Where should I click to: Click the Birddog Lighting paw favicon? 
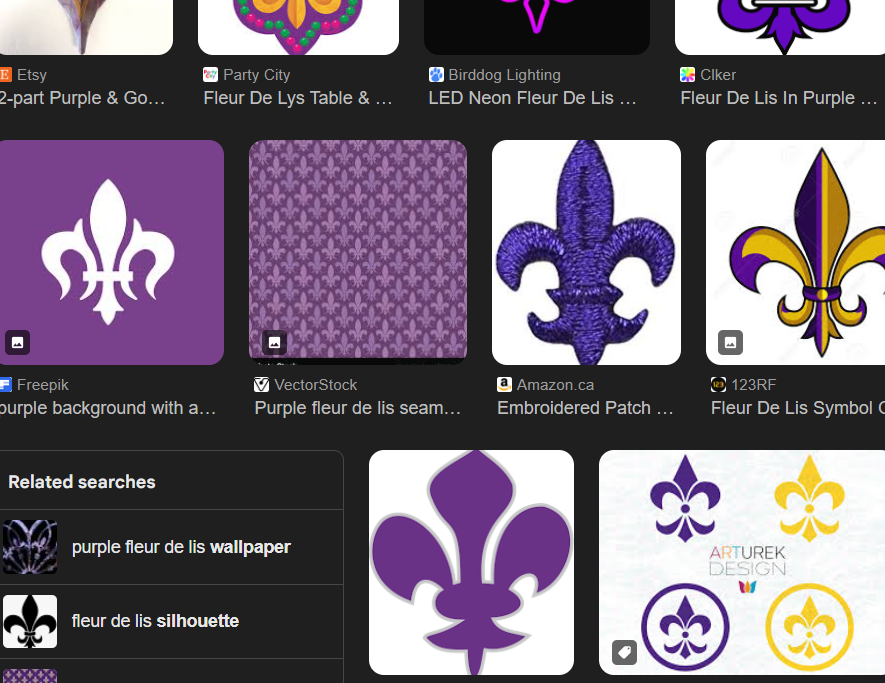coord(436,75)
